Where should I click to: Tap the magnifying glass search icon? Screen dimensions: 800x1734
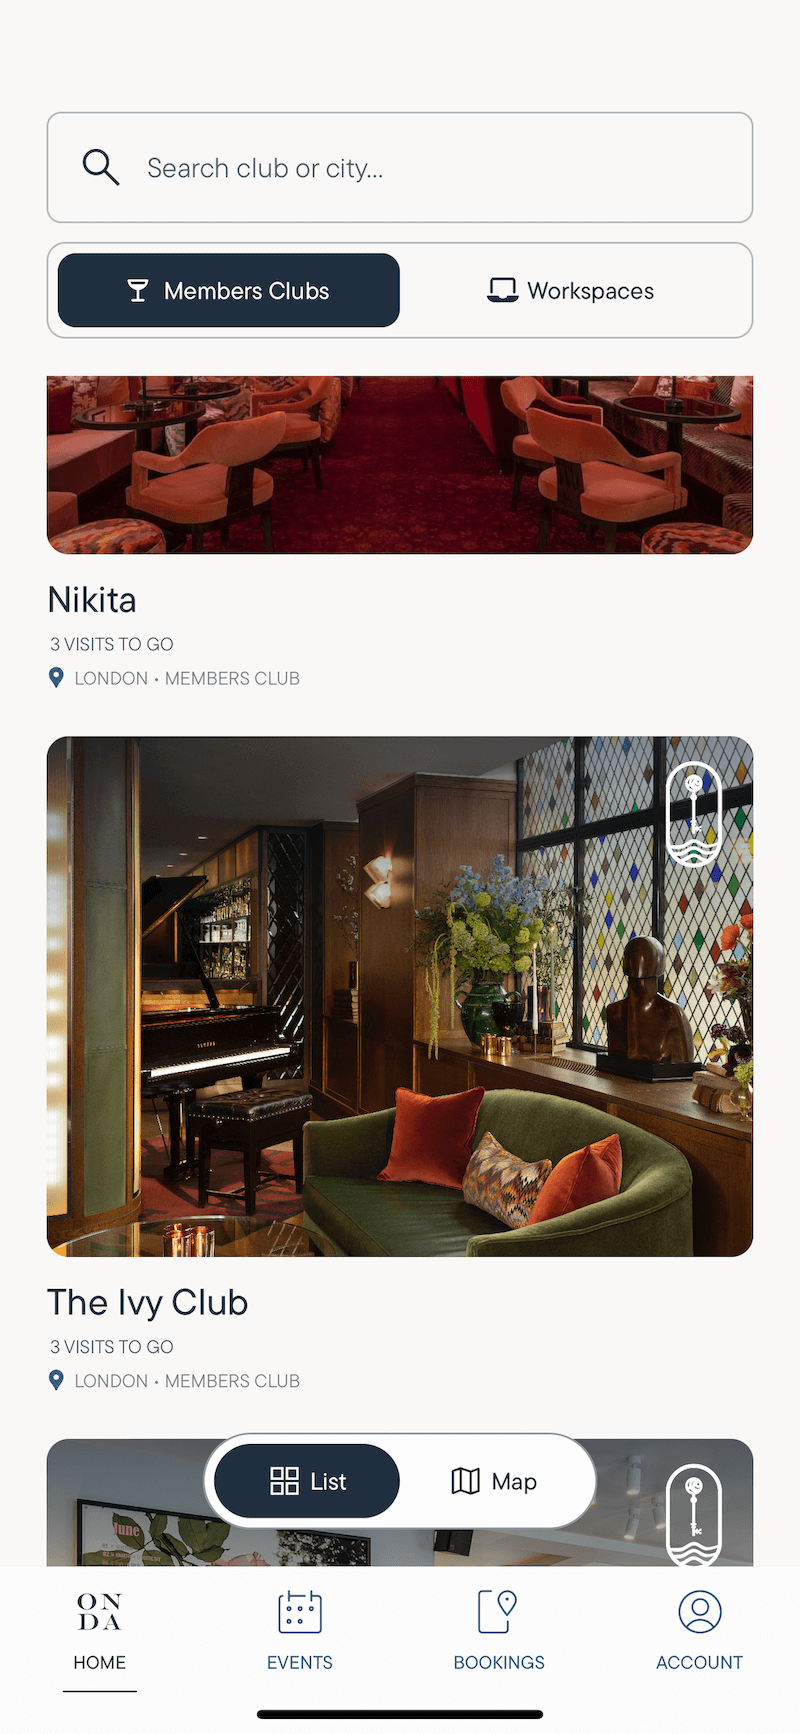coord(100,167)
